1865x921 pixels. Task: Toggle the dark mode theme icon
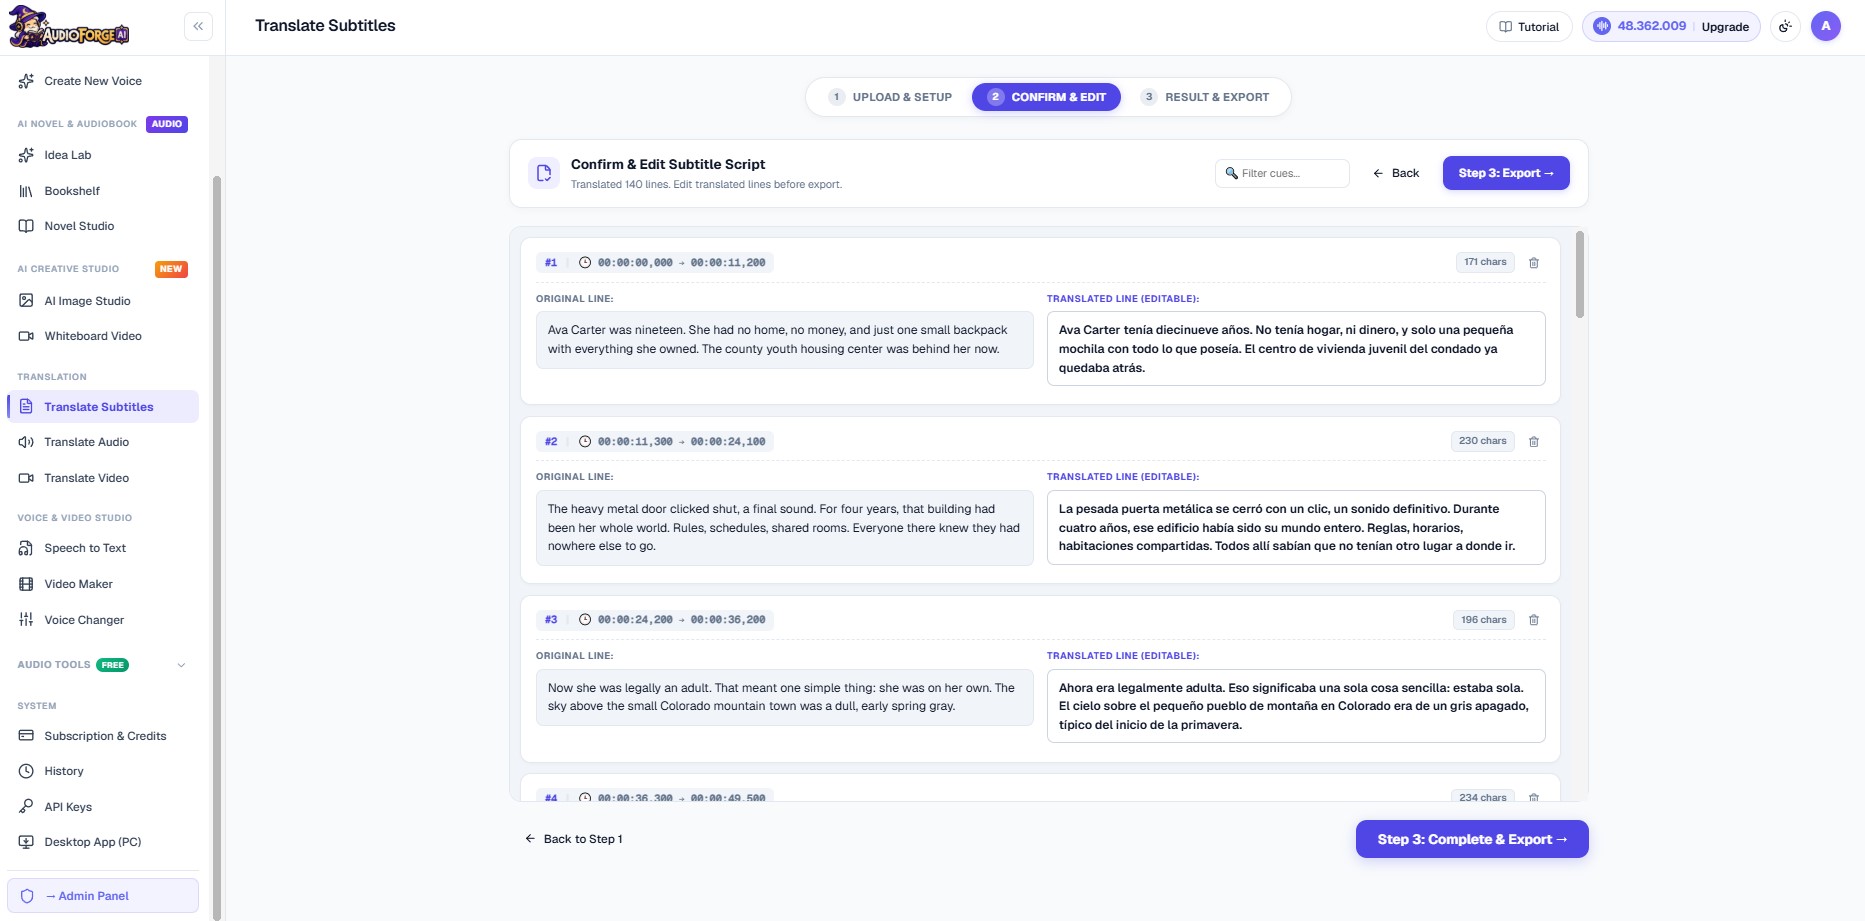click(1785, 27)
